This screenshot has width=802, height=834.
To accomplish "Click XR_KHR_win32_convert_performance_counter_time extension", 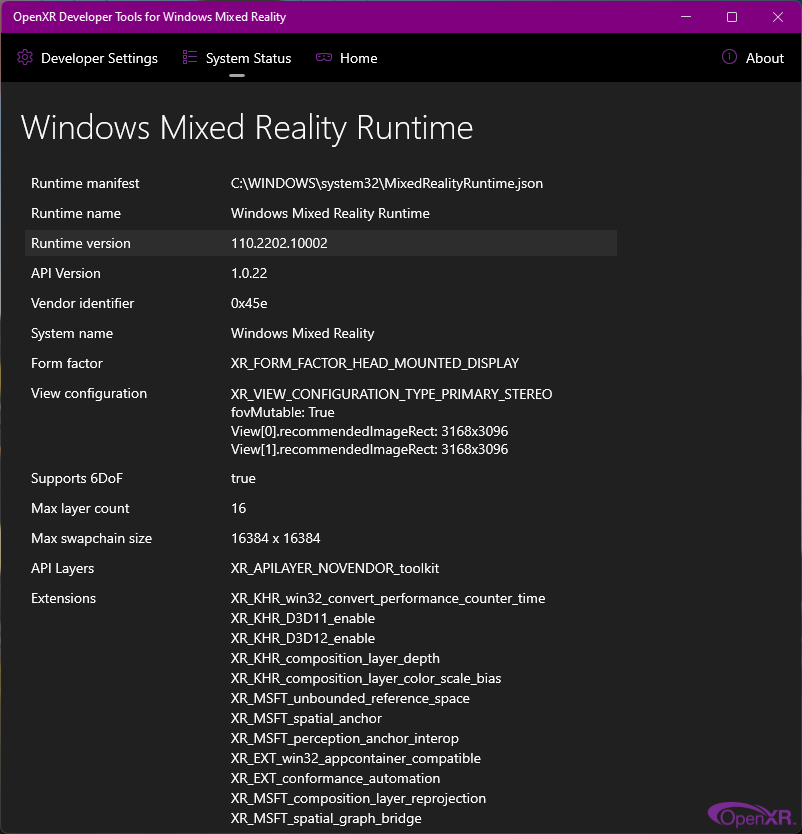I will pos(388,599).
